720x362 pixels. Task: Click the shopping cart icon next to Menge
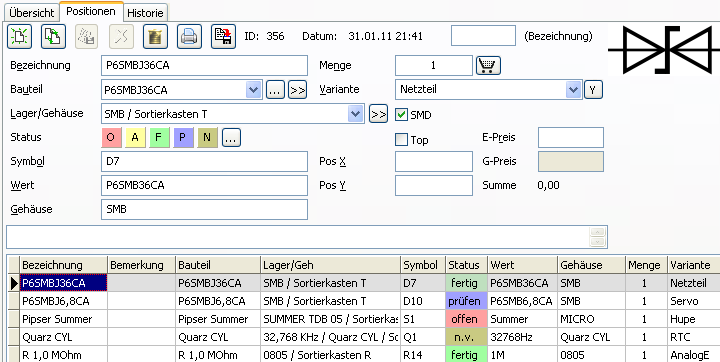(488, 66)
